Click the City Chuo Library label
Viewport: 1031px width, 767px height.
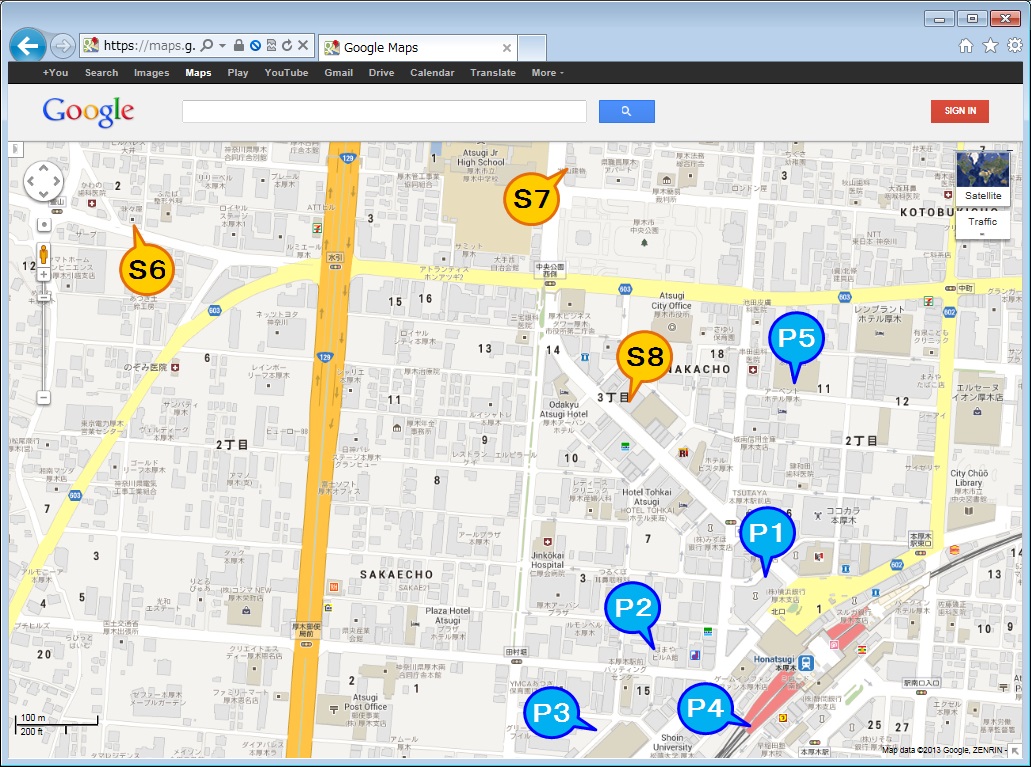point(969,478)
